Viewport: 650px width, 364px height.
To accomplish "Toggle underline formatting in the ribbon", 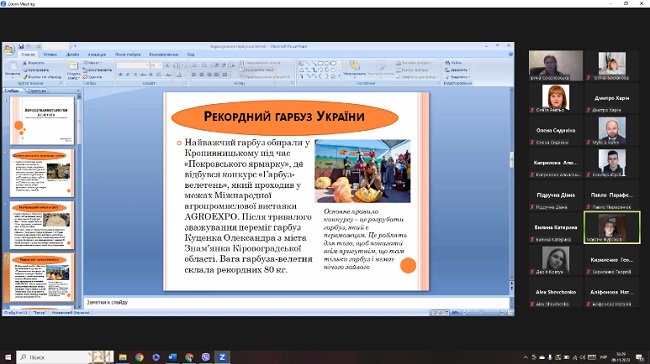I will (135, 75).
